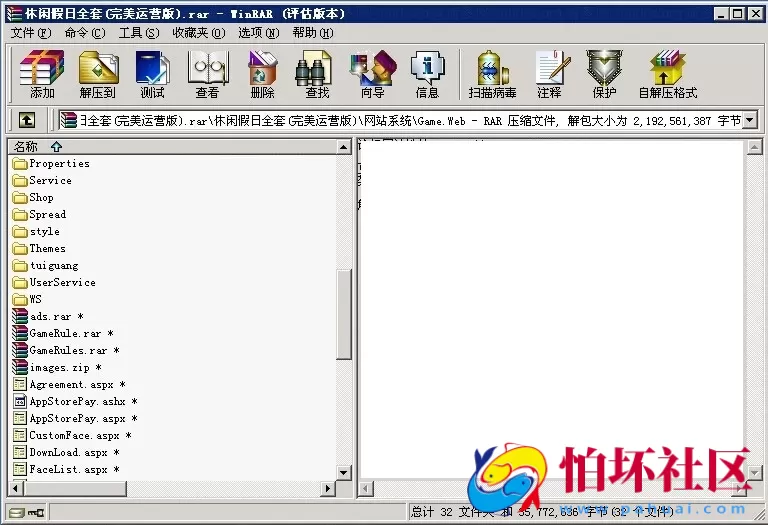Click 扫描病毒 (Virus scan) icon
Screen dimensions: 768x525
click(x=492, y=74)
